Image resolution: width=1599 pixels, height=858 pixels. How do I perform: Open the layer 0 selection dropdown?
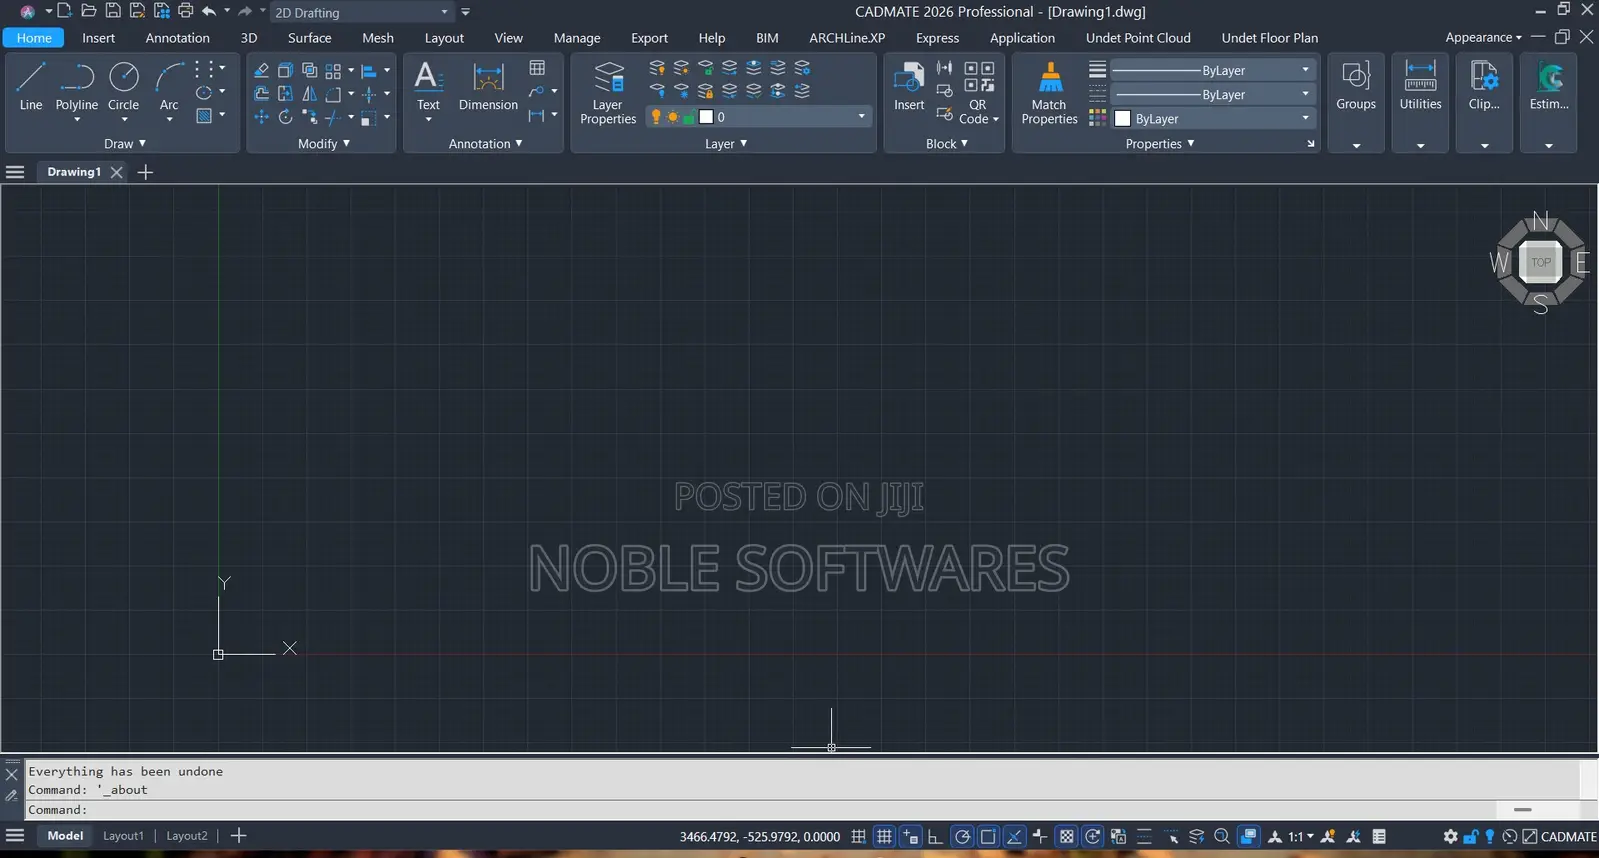pyautogui.click(x=759, y=117)
